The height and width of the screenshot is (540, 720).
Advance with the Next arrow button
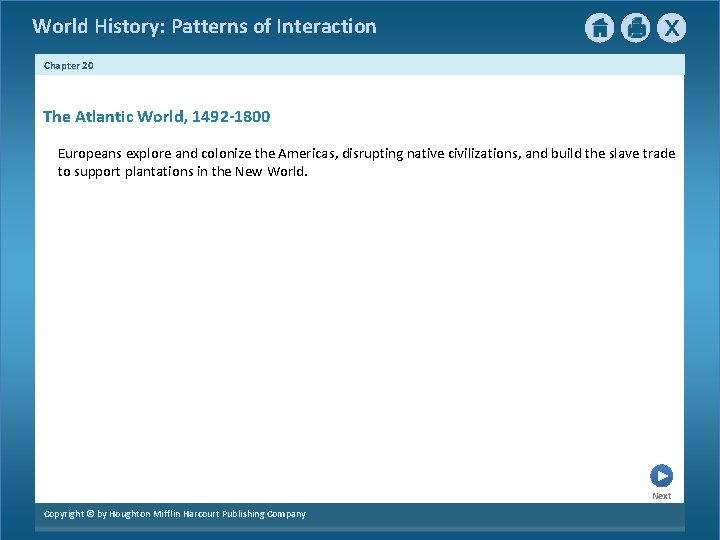point(661,476)
